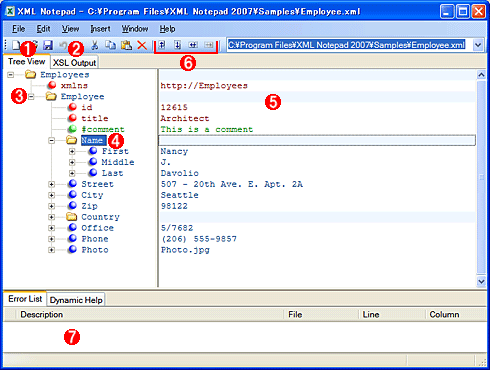Click the Copy toolbar icon
The image size is (490, 370).
pyautogui.click(x=110, y=45)
